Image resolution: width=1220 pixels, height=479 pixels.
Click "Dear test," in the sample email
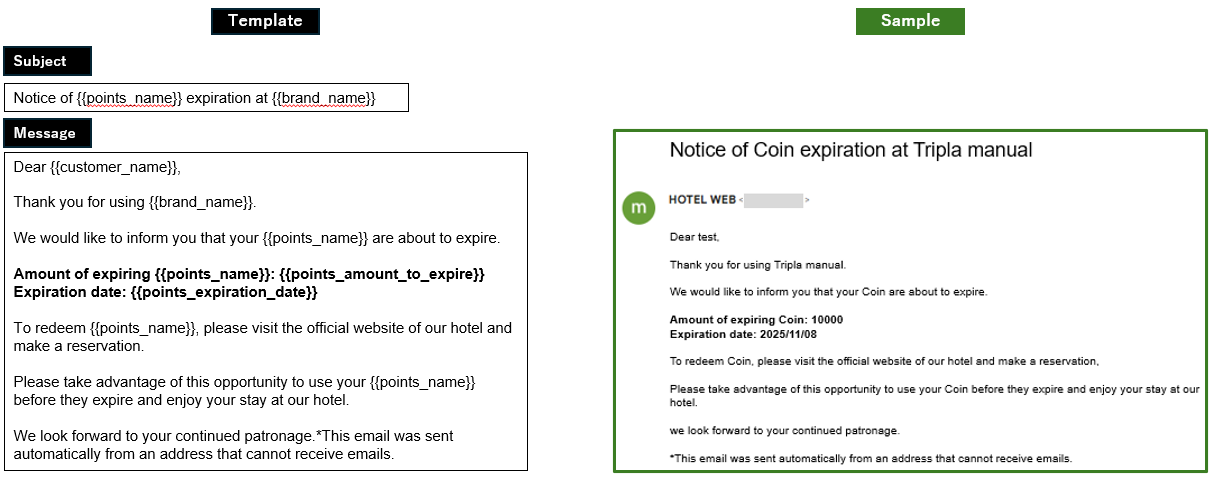[x=694, y=237]
